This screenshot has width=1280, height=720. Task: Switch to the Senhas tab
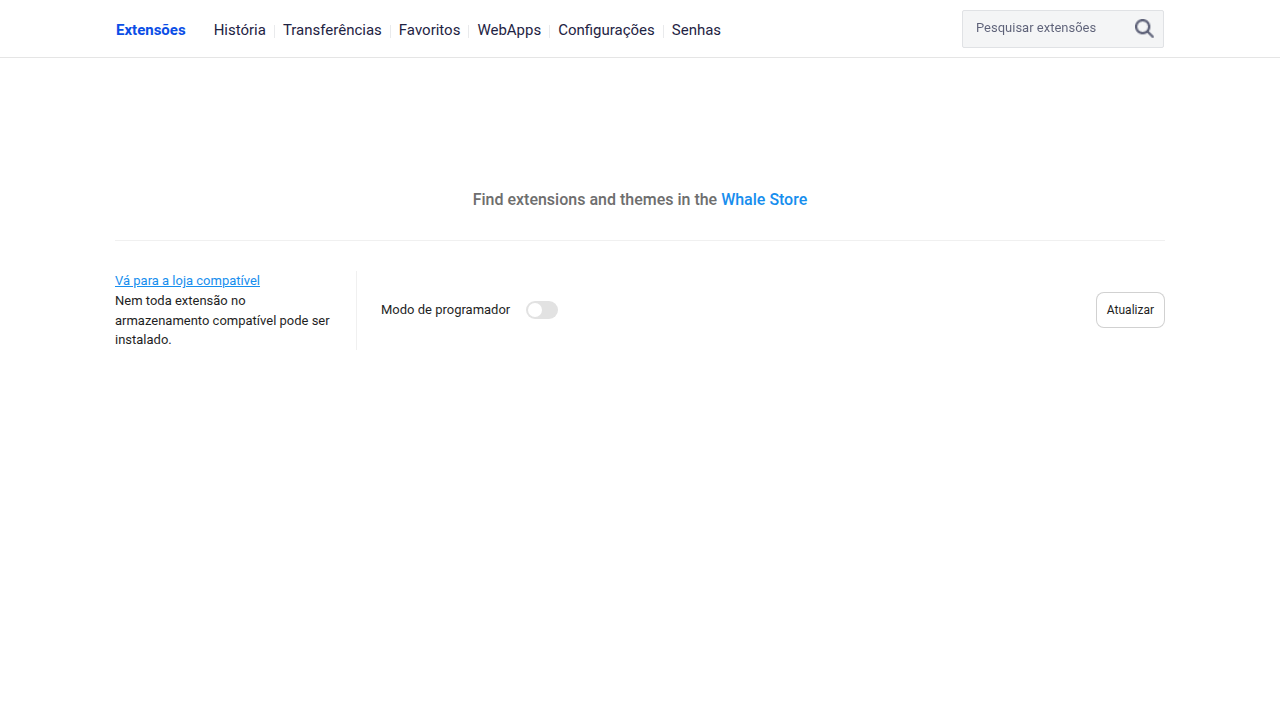(696, 30)
